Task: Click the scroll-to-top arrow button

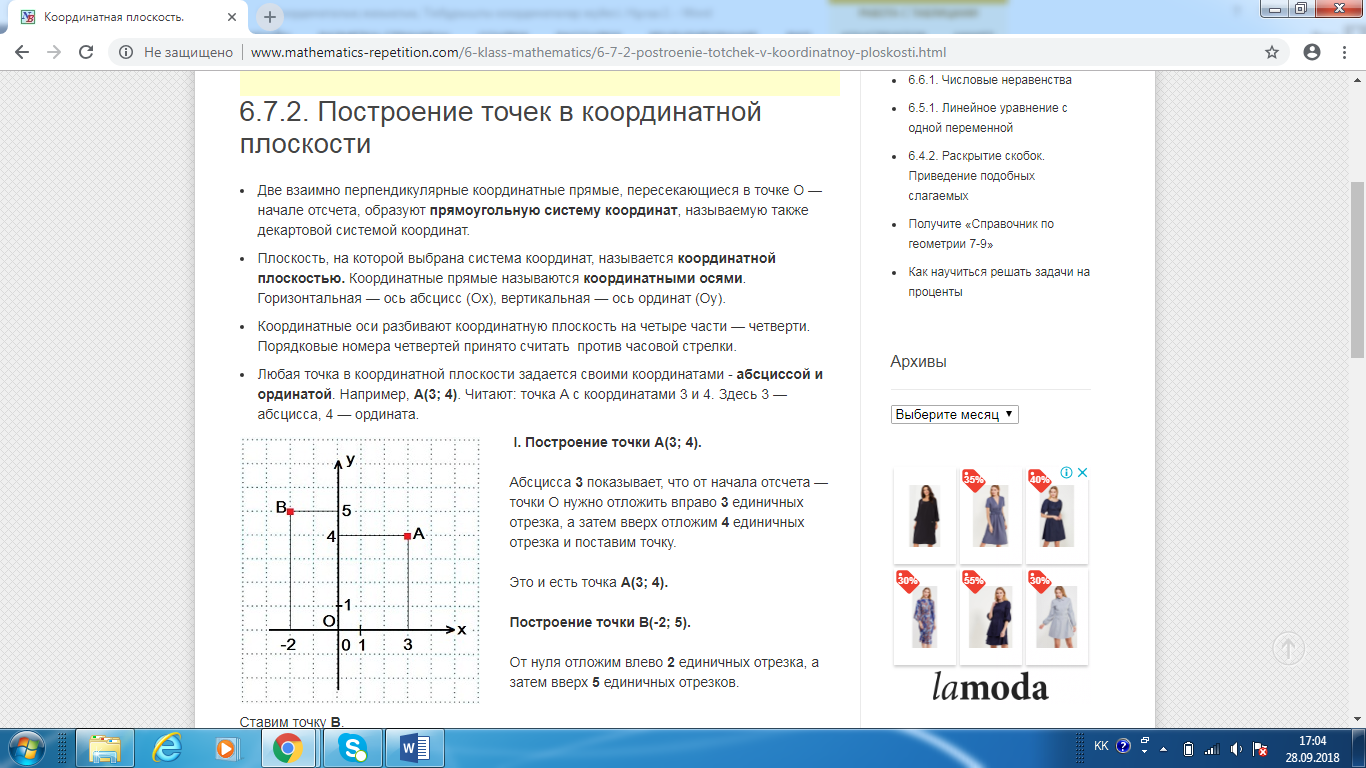Action: click(1288, 648)
